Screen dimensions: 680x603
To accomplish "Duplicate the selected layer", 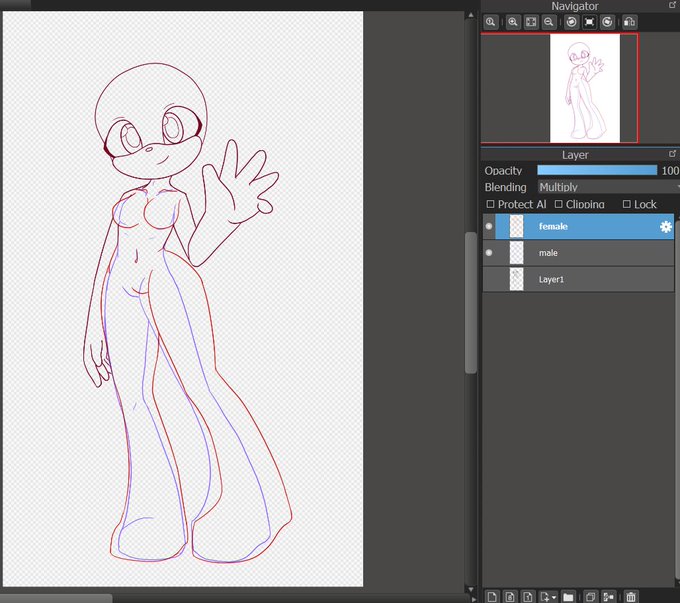I will (590, 597).
